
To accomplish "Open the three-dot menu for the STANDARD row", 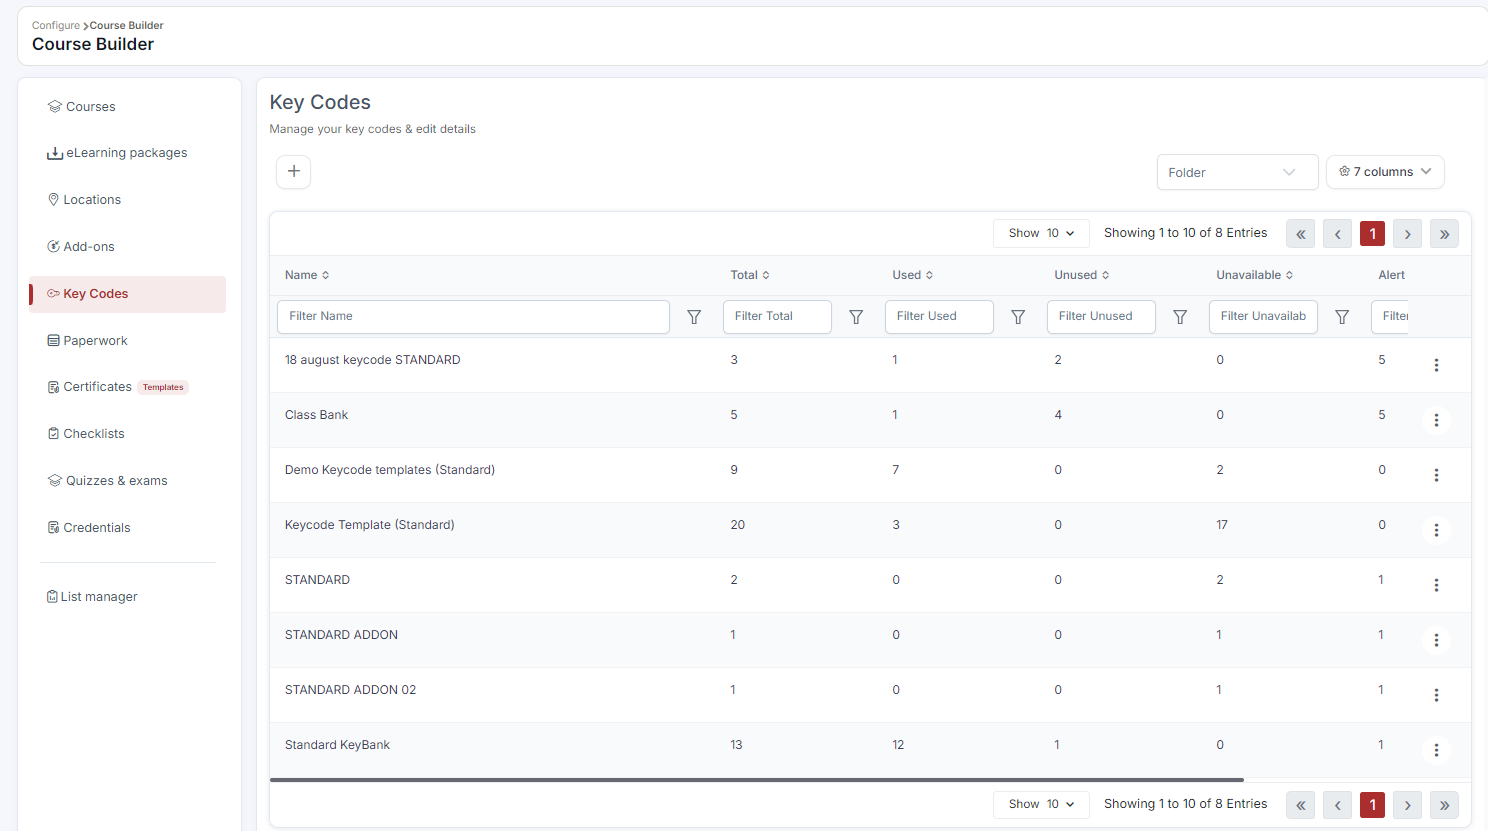I will (x=1436, y=585).
